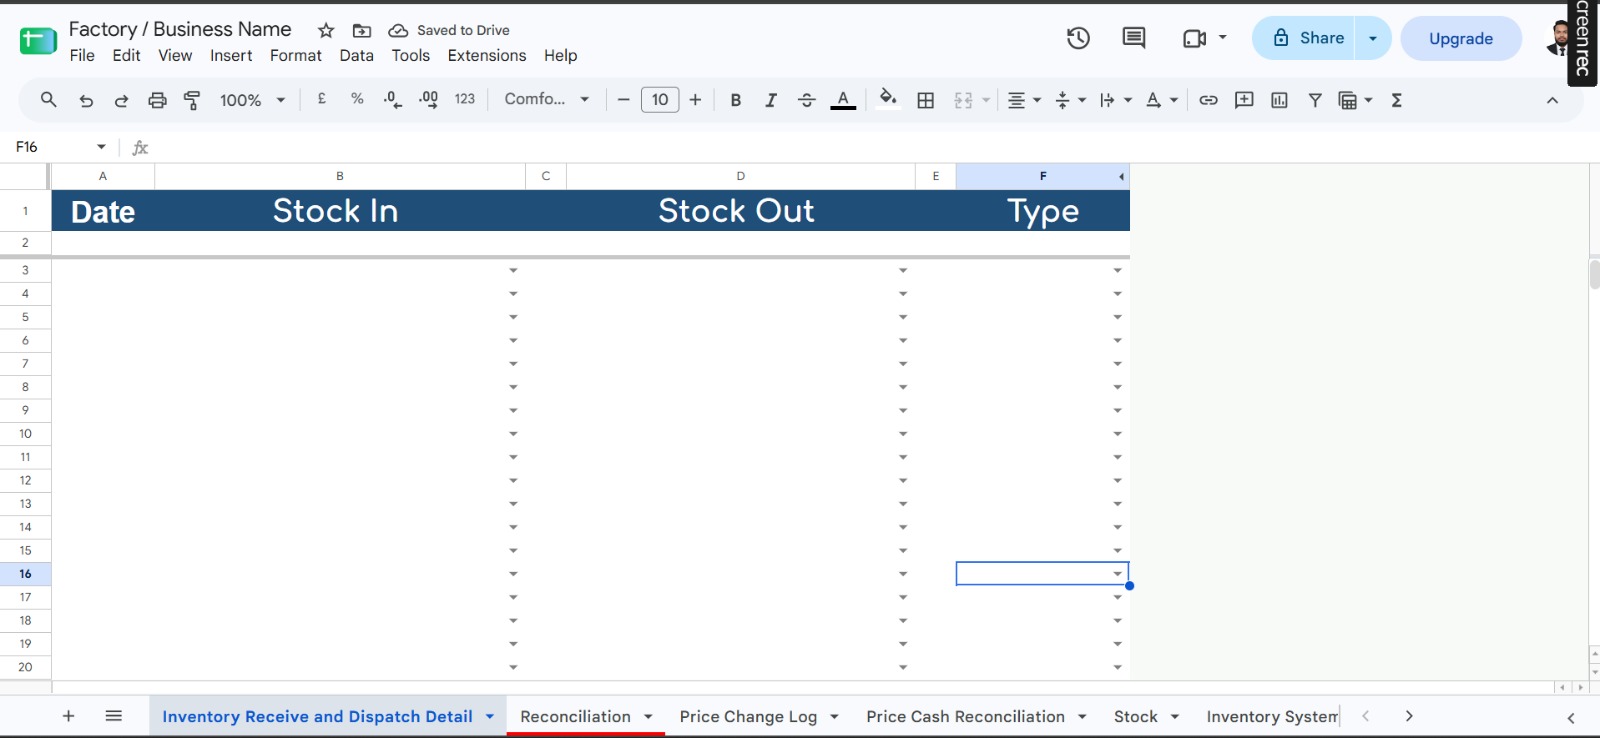Show the all sheets list
Image resolution: width=1600 pixels, height=738 pixels.
point(114,716)
